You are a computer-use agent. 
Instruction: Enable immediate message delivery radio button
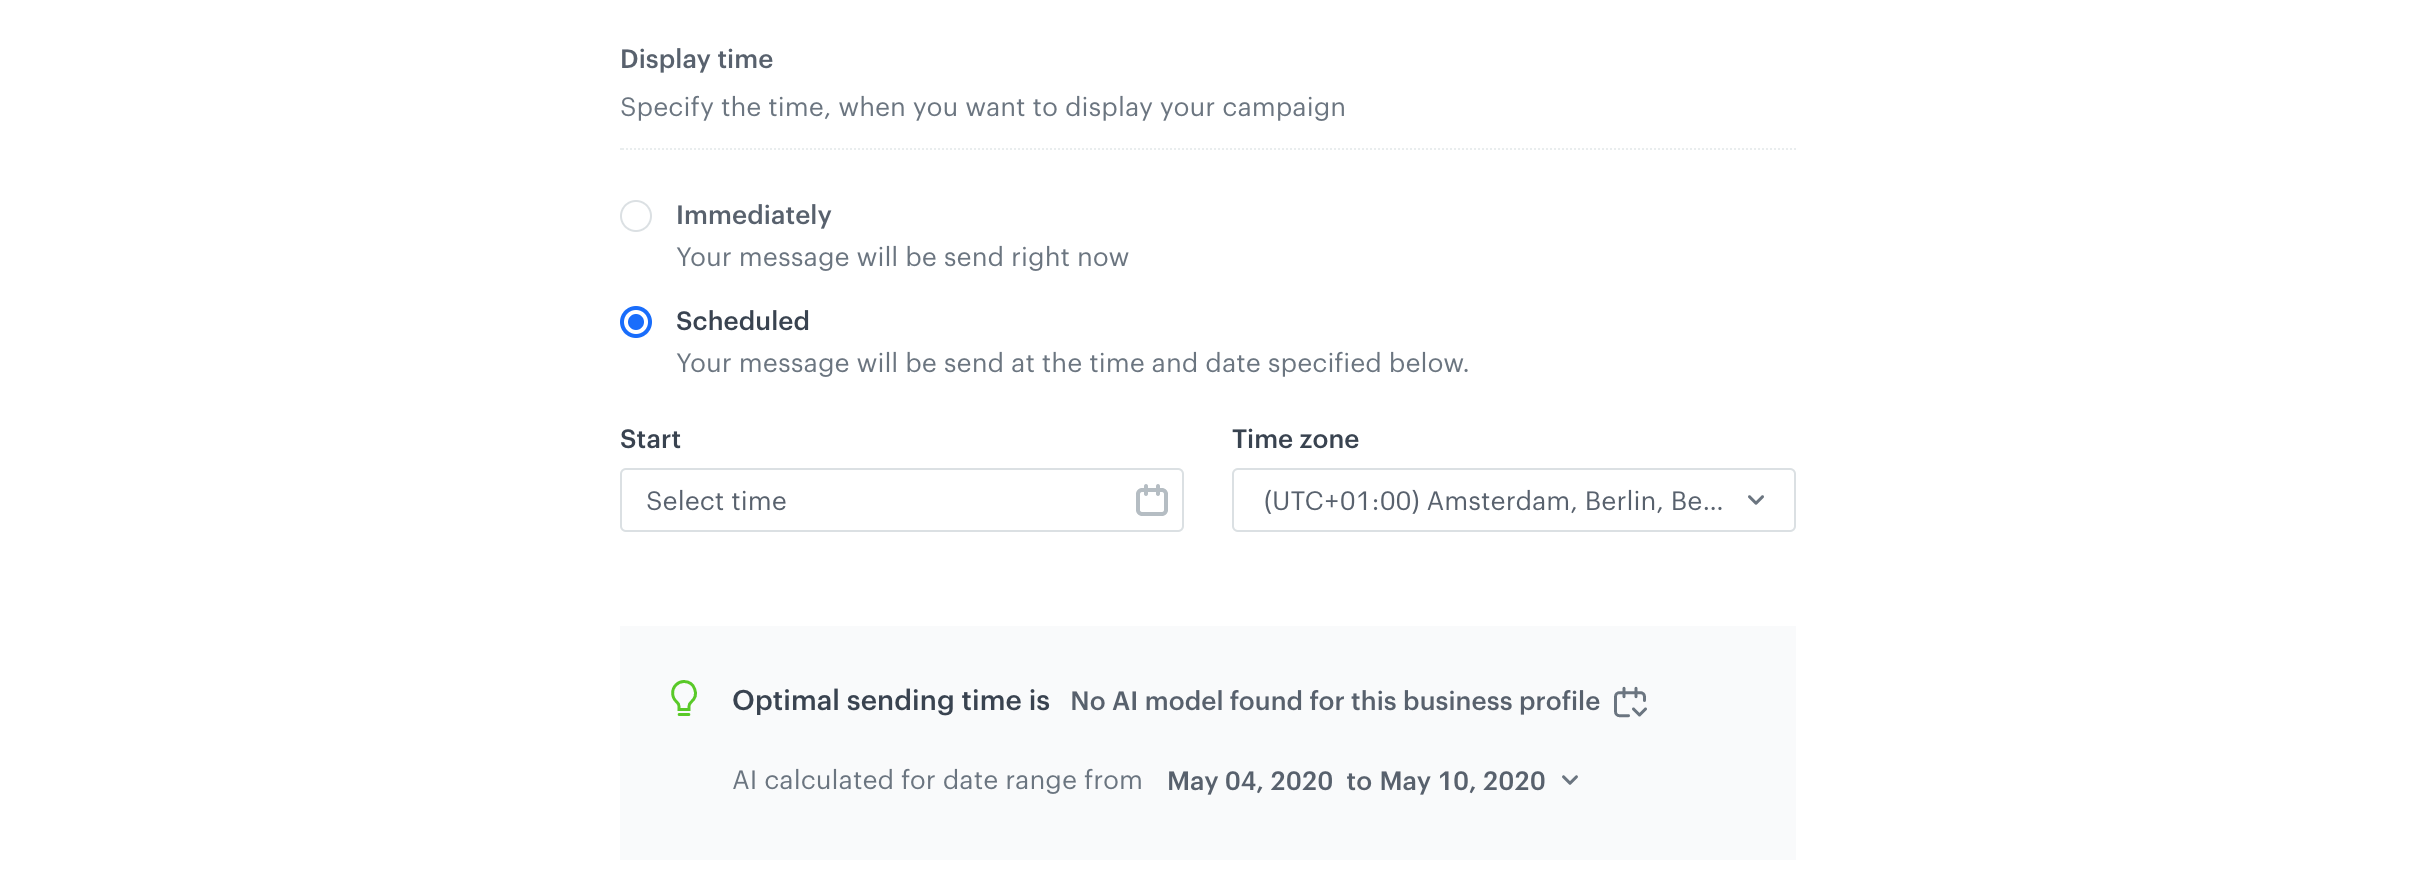pos(636,215)
